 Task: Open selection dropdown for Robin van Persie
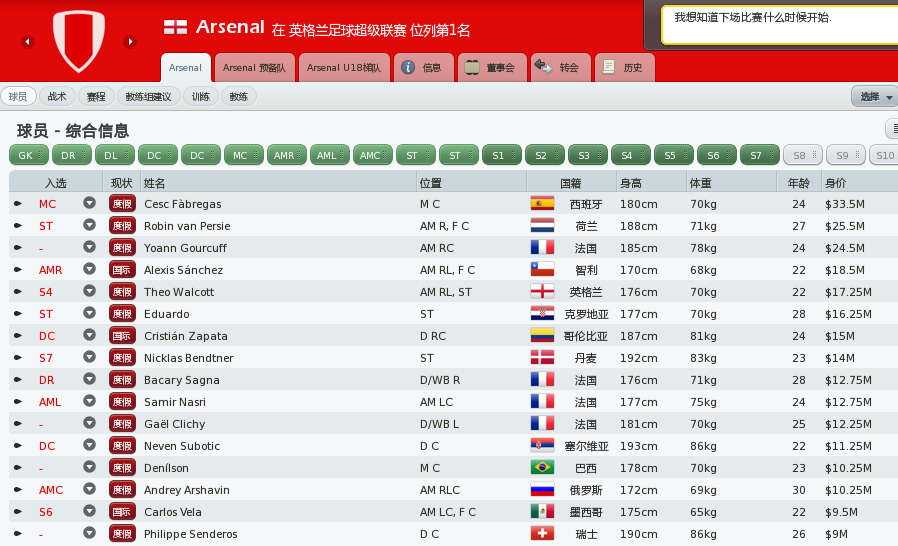click(x=89, y=225)
